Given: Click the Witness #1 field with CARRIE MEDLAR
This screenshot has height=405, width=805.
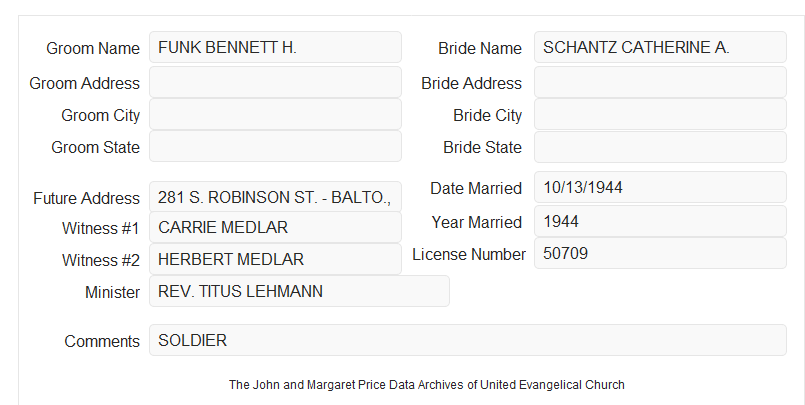Looking at the screenshot, I should [275, 227].
